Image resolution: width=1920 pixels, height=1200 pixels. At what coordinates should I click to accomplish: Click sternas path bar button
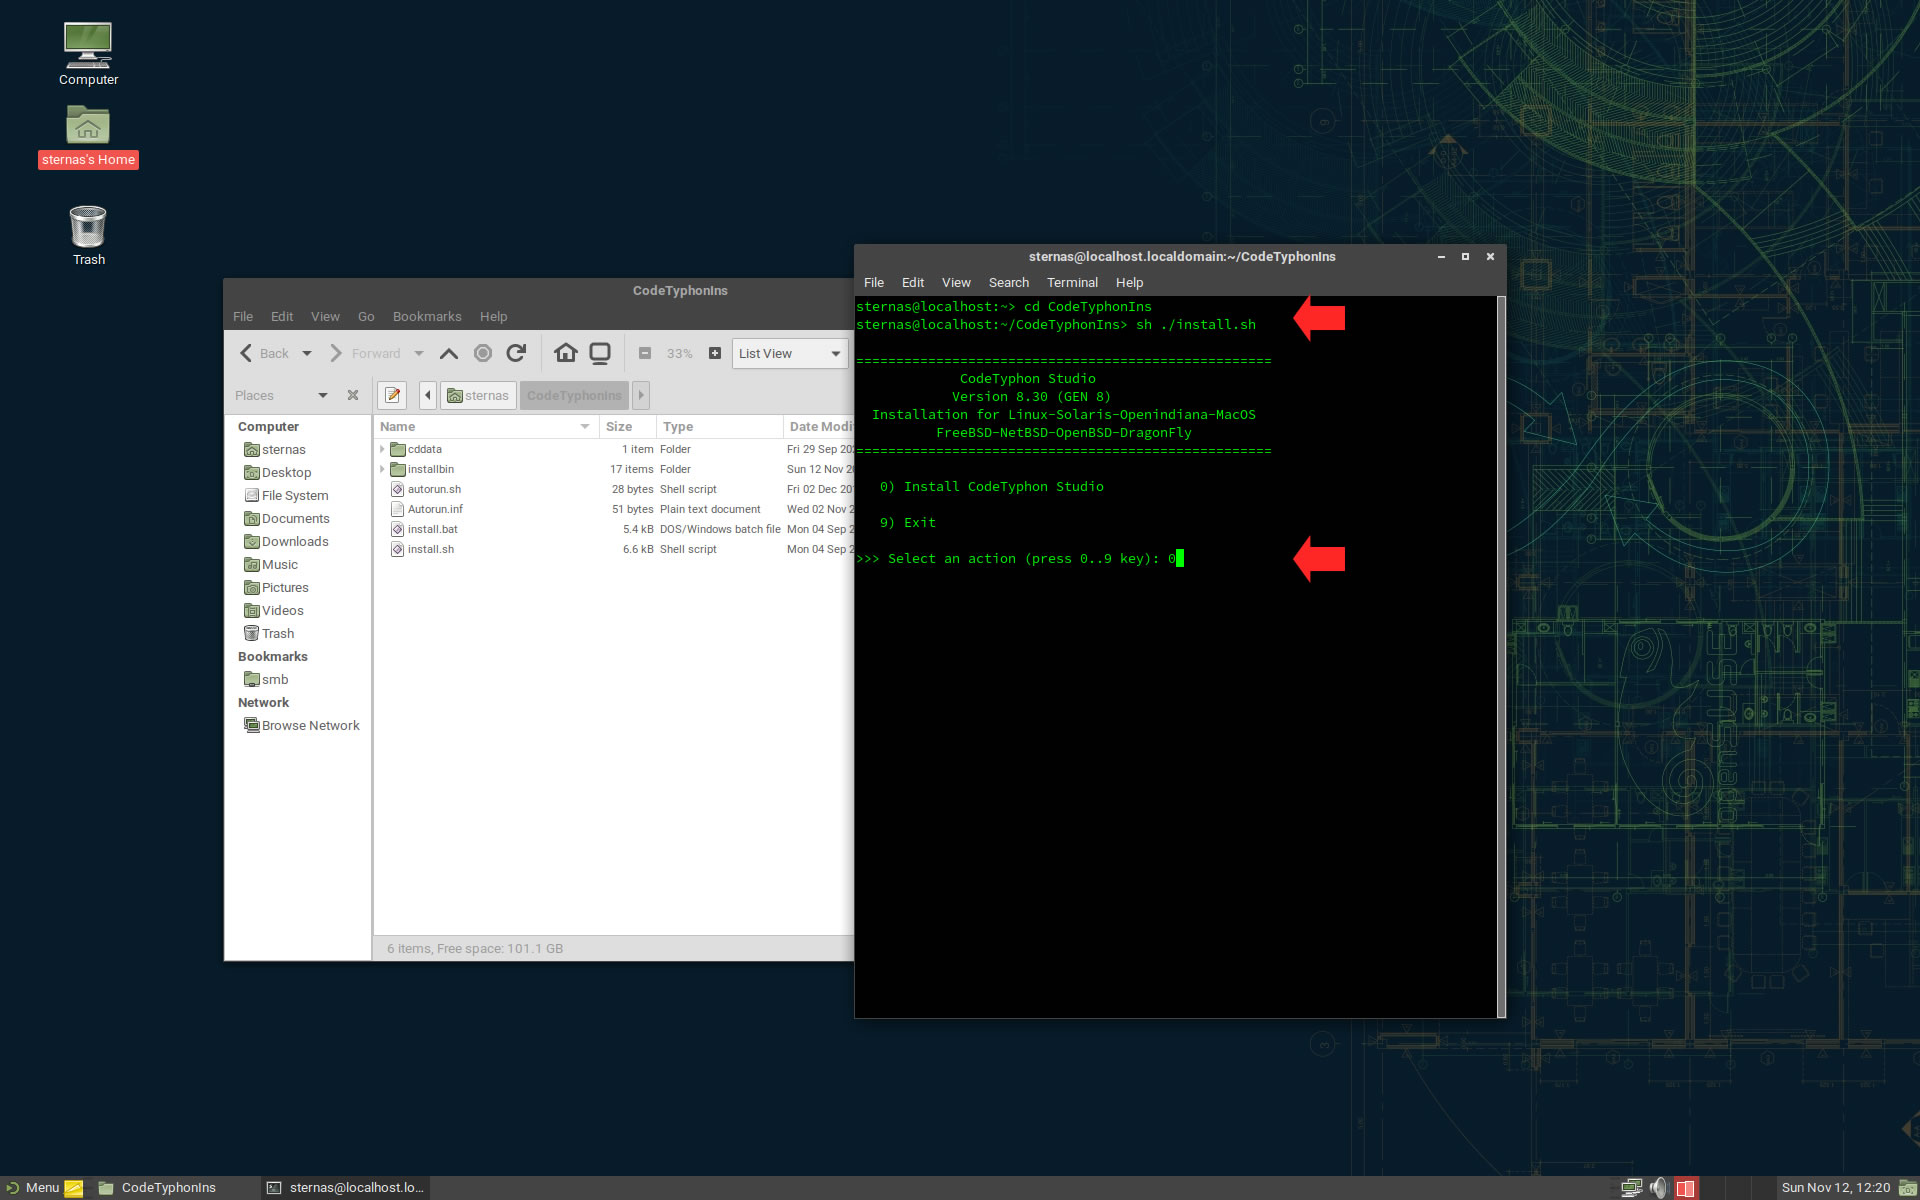coord(478,395)
